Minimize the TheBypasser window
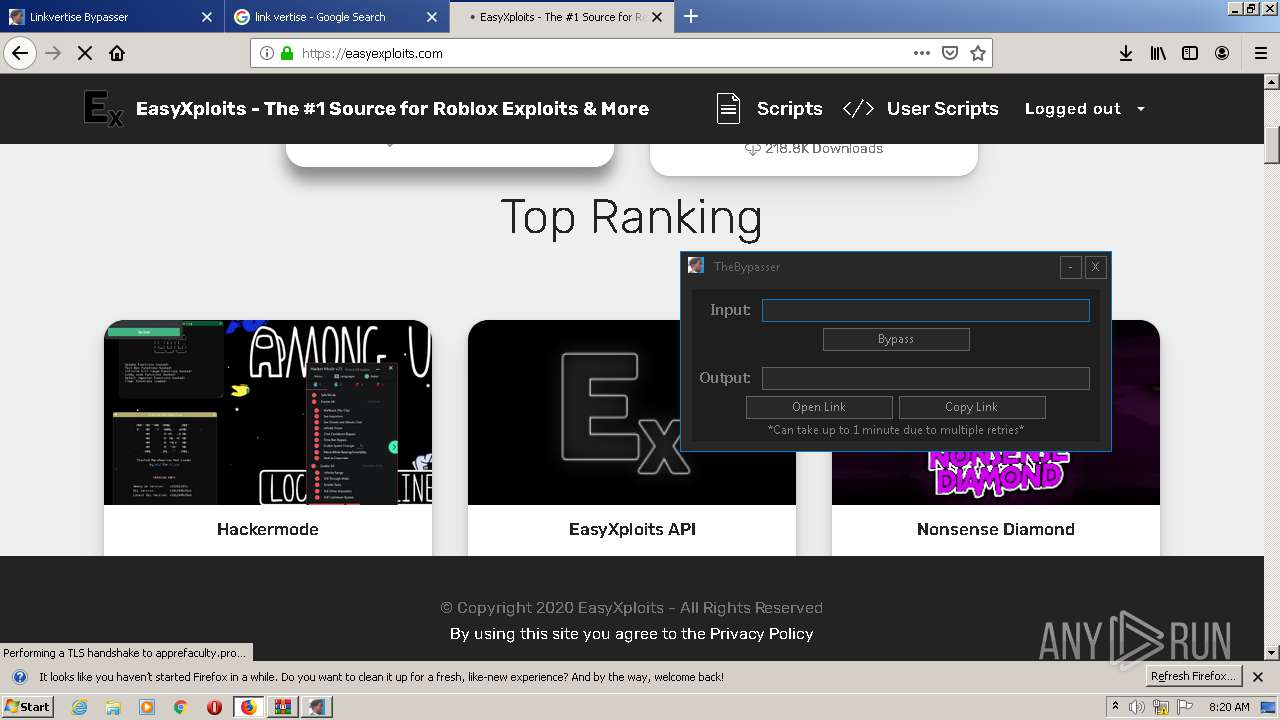The width and height of the screenshot is (1280, 720). [x=1071, y=267]
